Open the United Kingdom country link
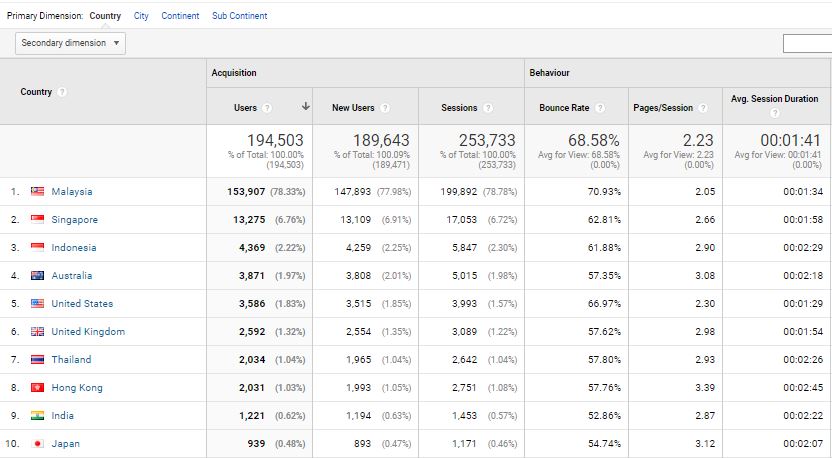Viewport: 832px width, 458px height. (88, 332)
